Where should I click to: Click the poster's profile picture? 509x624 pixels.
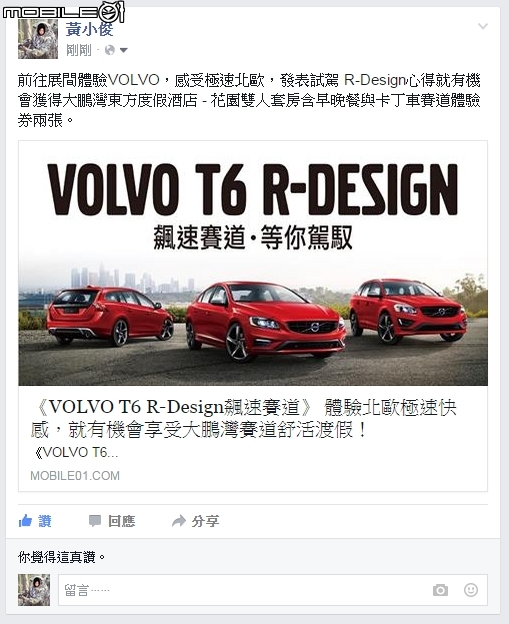pos(38,39)
